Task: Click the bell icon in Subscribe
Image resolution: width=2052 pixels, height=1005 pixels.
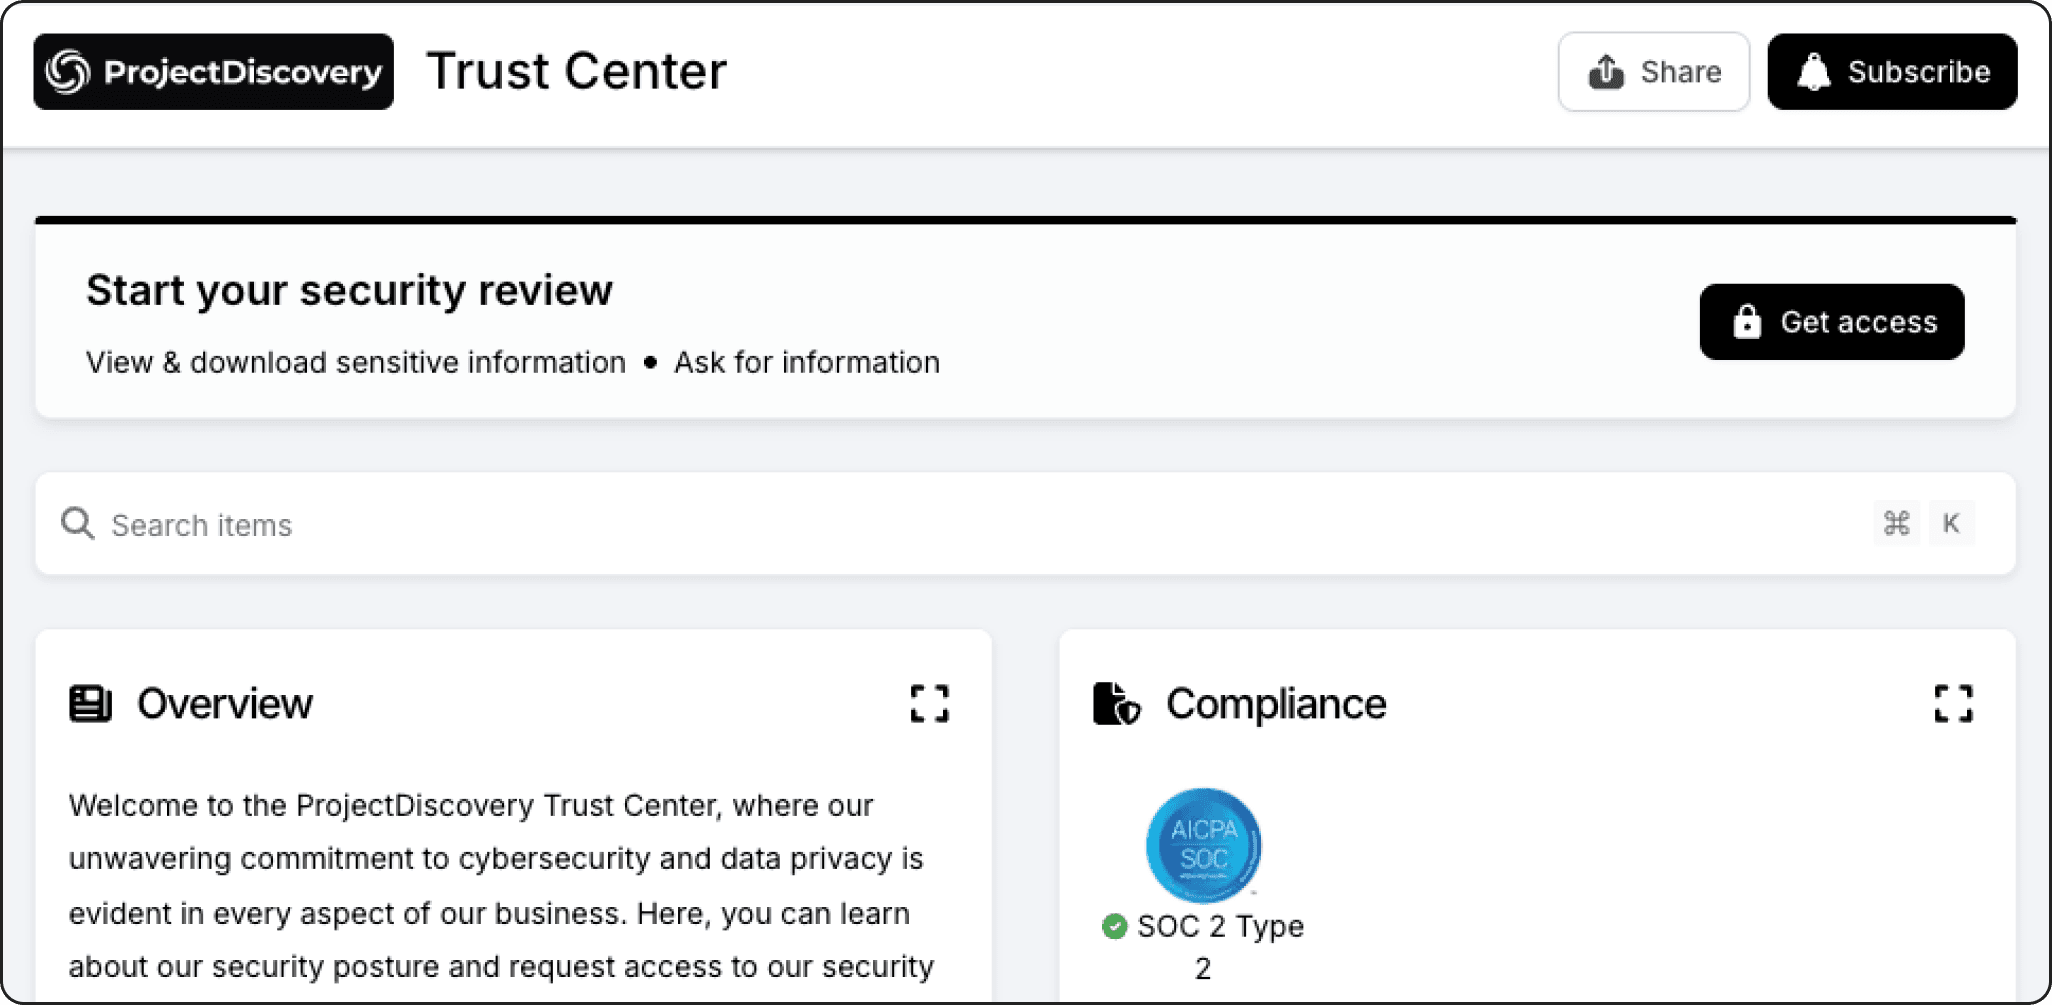Action: 1813,72
